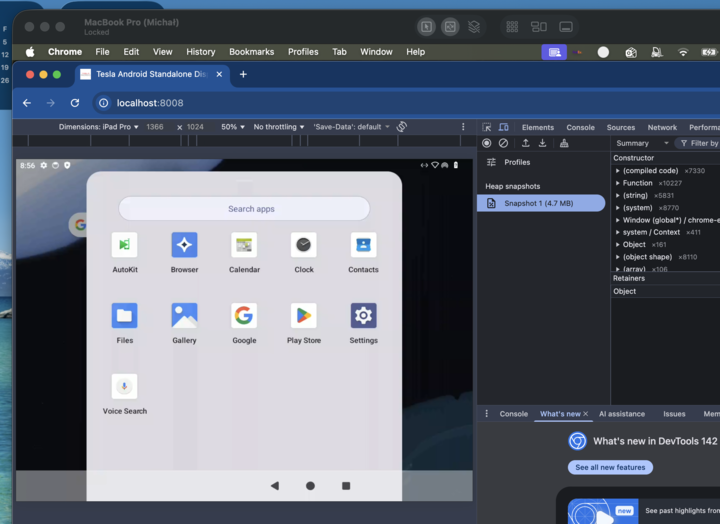Image resolution: width=720 pixels, height=524 pixels.
Task: Open a new Chrome tab
Action: pyautogui.click(x=243, y=74)
